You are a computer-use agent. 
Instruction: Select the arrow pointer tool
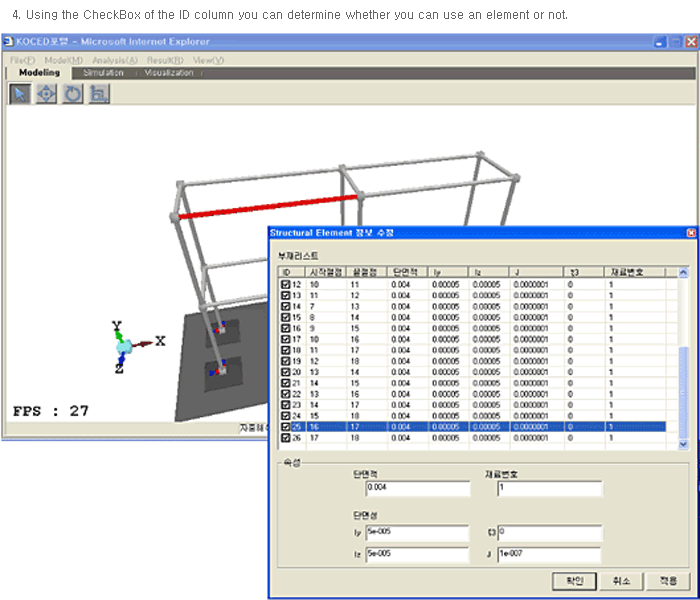(x=20, y=94)
